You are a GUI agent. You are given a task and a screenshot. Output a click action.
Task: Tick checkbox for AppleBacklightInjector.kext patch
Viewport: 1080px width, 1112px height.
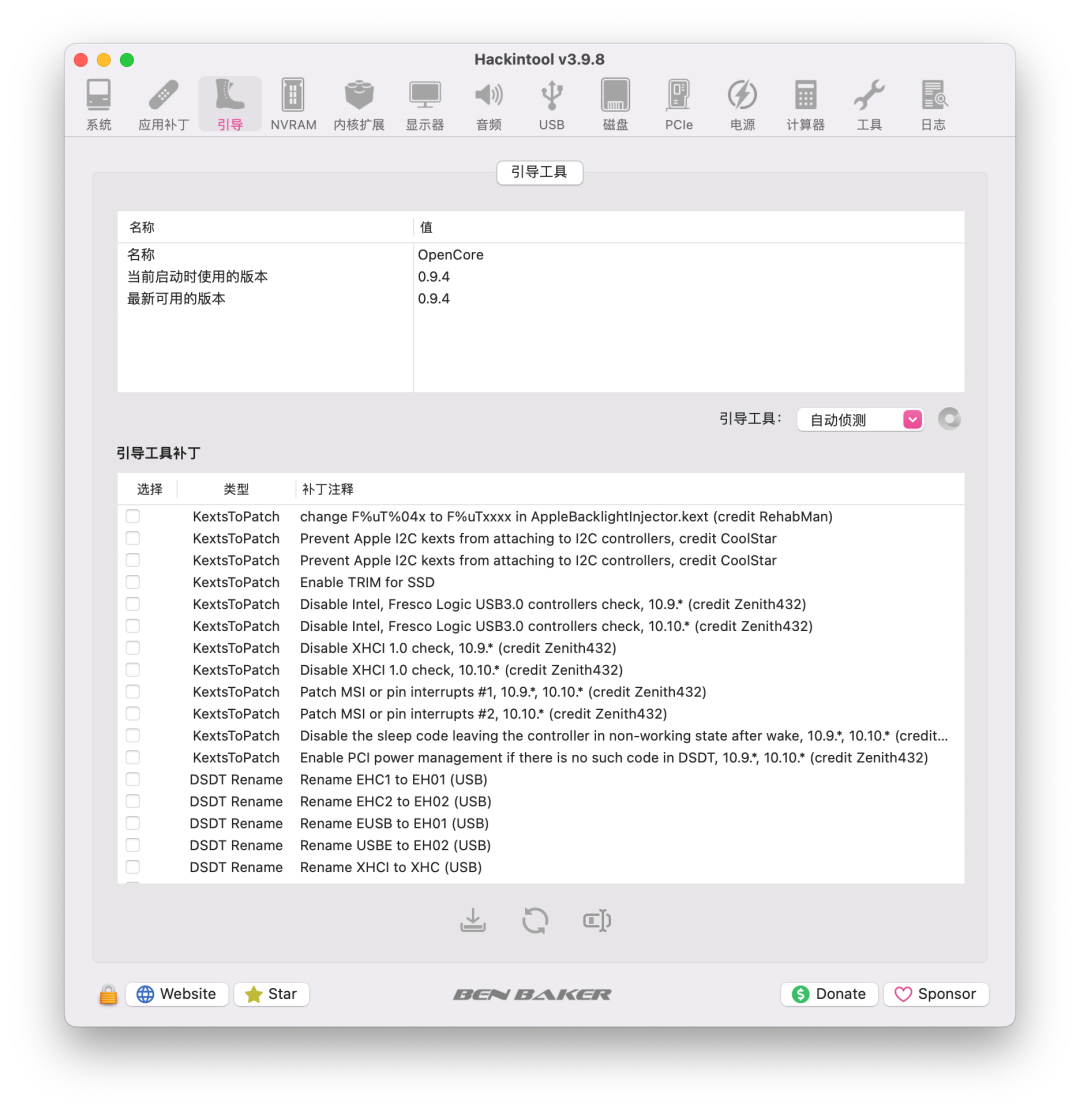click(x=133, y=516)
